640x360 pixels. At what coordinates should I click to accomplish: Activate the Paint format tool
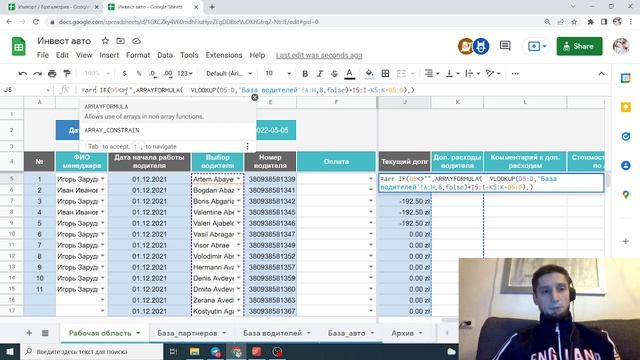click(67, 73)
